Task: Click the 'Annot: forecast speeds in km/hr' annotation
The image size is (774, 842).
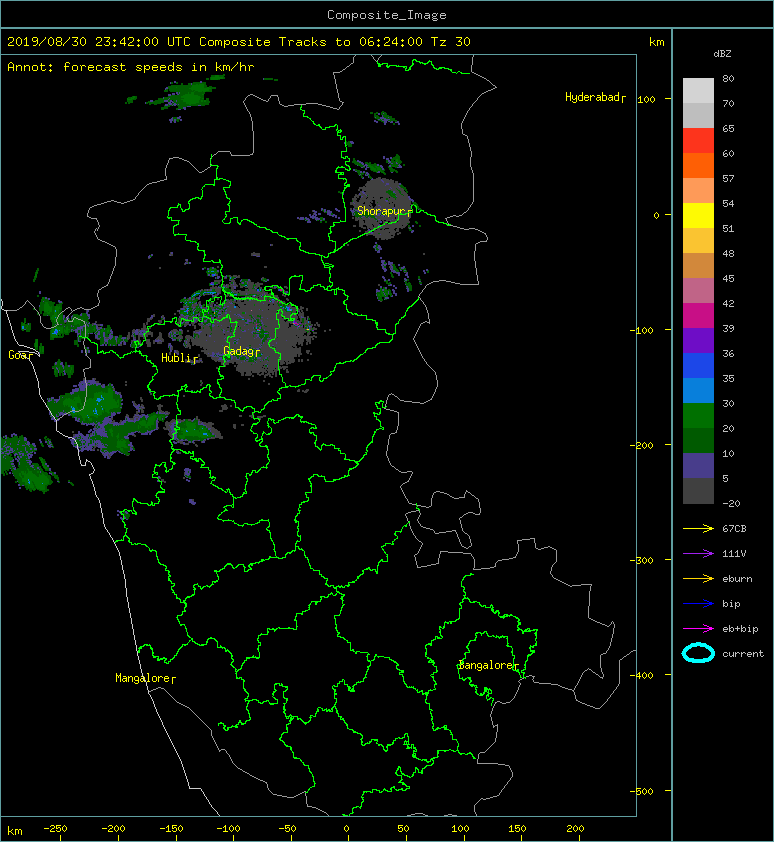Action: (x=131, y=67)
